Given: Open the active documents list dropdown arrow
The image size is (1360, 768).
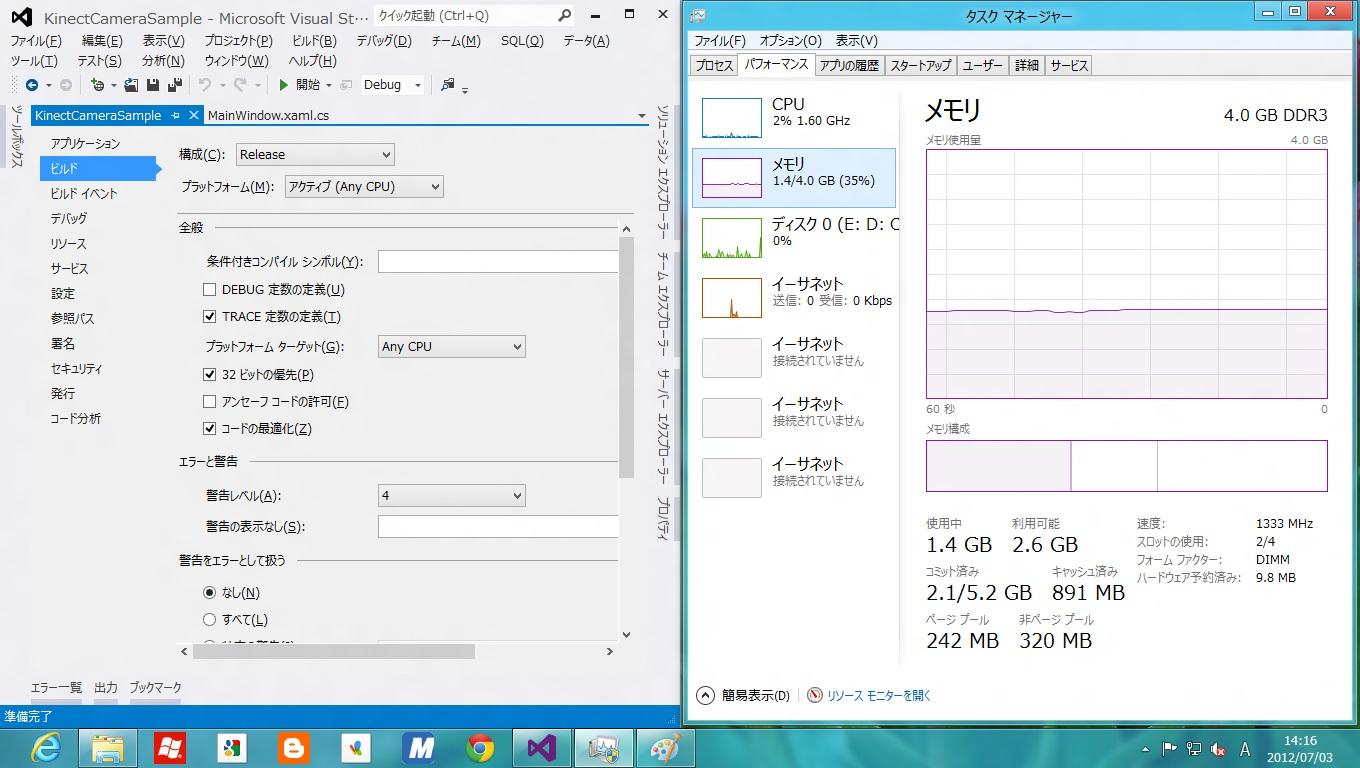Looking at the screenshot, I should click(642, 116).
